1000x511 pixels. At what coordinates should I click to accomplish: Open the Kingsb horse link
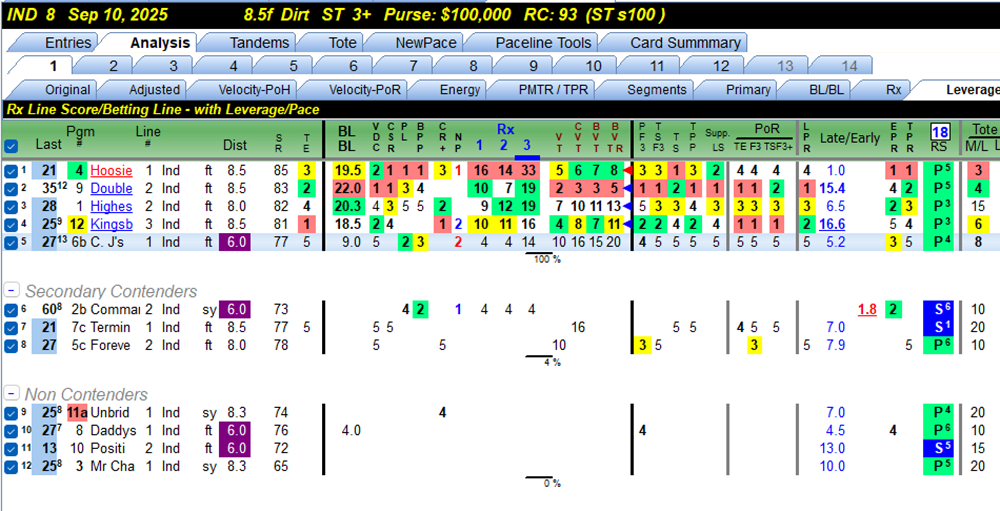(x=112, y=224)
